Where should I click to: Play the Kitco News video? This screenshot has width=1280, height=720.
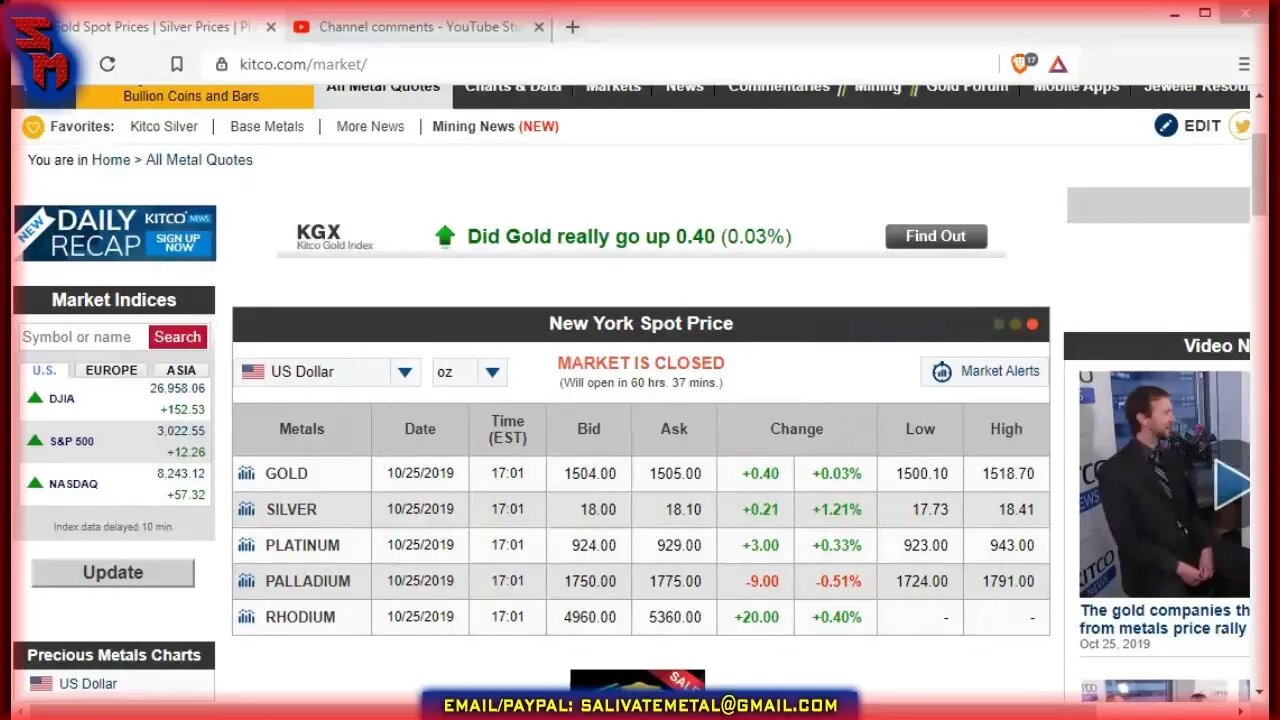pos(1232,485)
